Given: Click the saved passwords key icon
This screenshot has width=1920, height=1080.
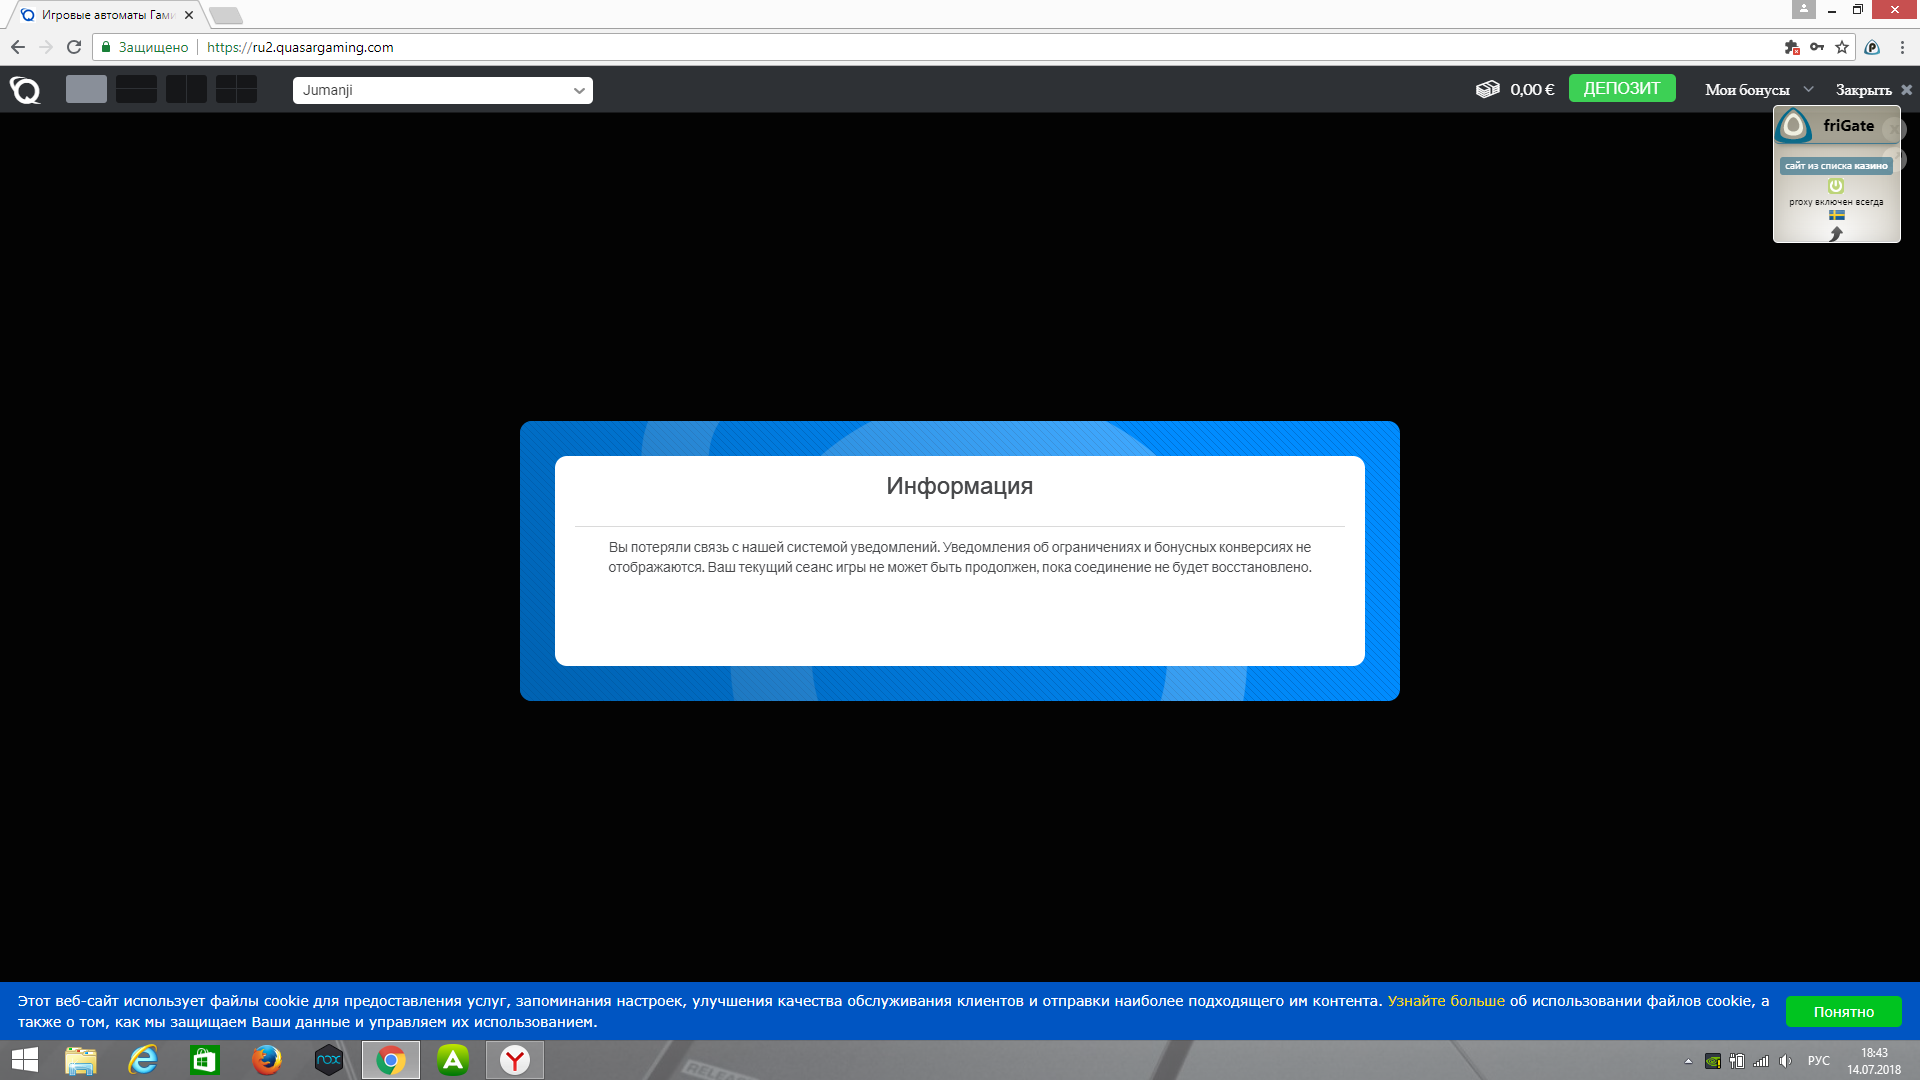Looking at the screenshot, I should coord(1817,47).
